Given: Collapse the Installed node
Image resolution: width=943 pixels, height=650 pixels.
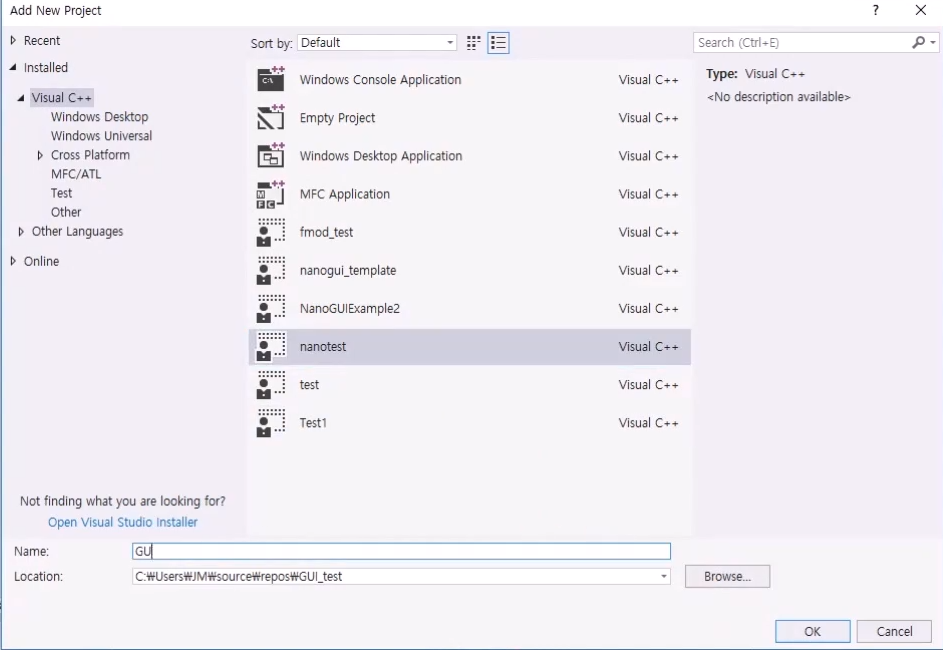Looking at the screenshot, I should tap(13, 67).
